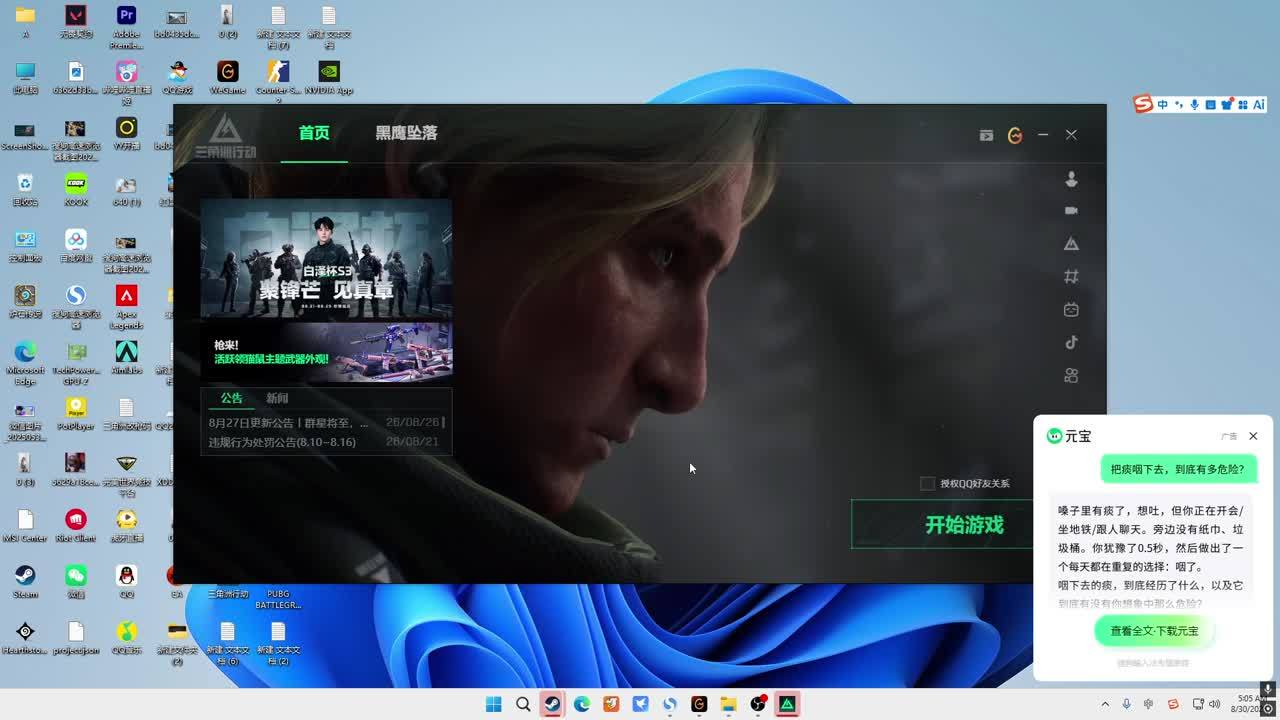The image size is (1280, 720).
Task: Open the 枪来 weapon skin banner
Action: click(x=326, y=352)
